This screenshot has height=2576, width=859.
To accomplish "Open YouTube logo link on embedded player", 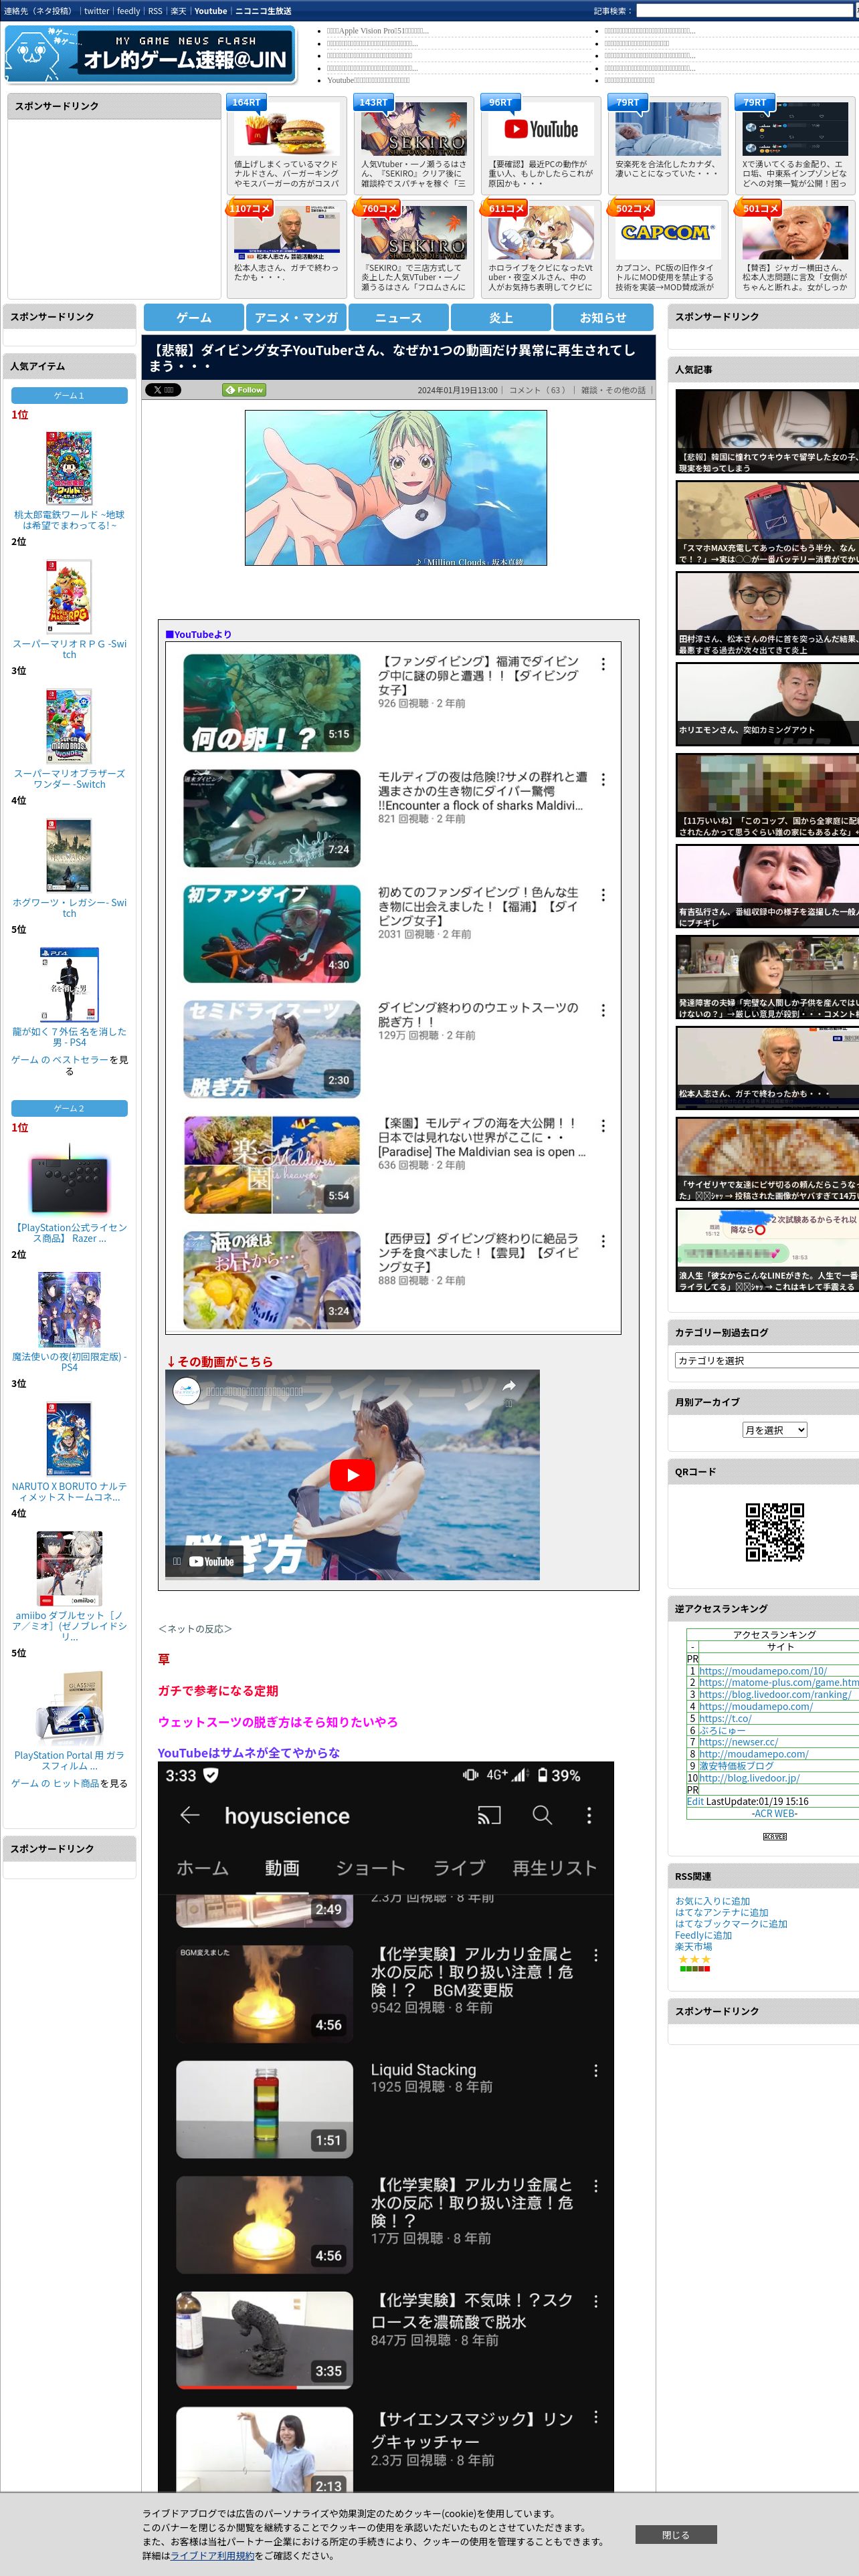I will (x=211, y=1562).
